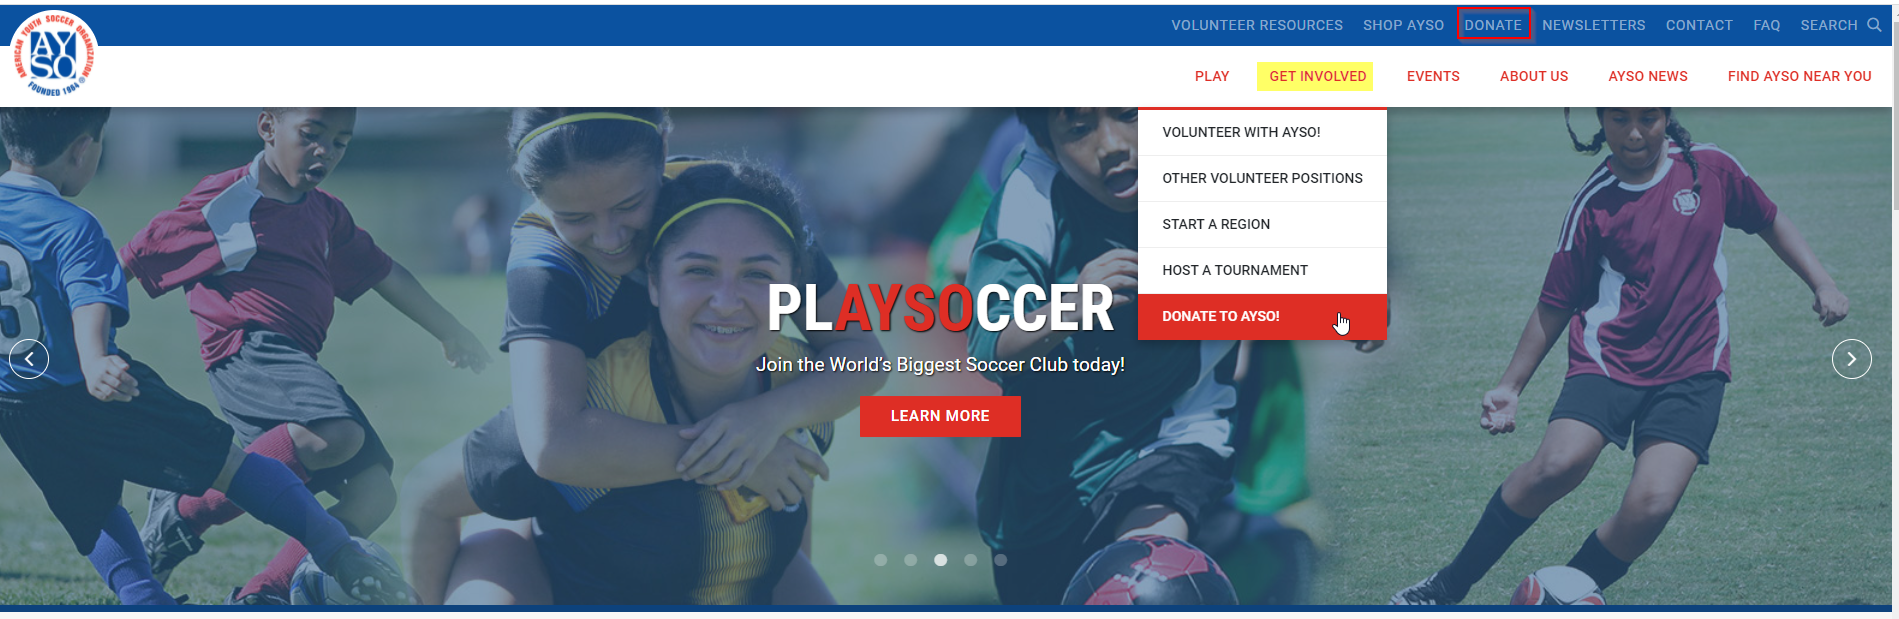Select the fourth carousel dot
1899x619 pixels.
click(x=970, y=560)
